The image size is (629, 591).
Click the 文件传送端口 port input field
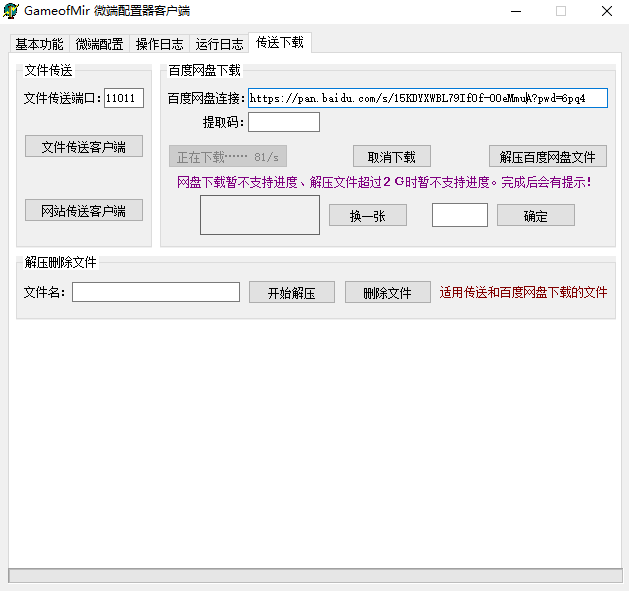[x=124, y=98]
